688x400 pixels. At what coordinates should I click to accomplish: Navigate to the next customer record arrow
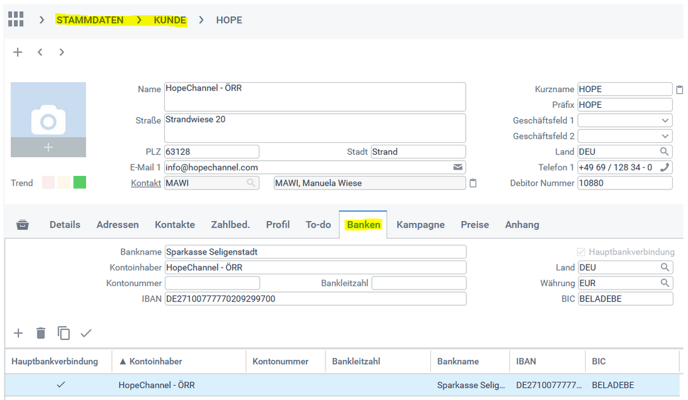62,52
